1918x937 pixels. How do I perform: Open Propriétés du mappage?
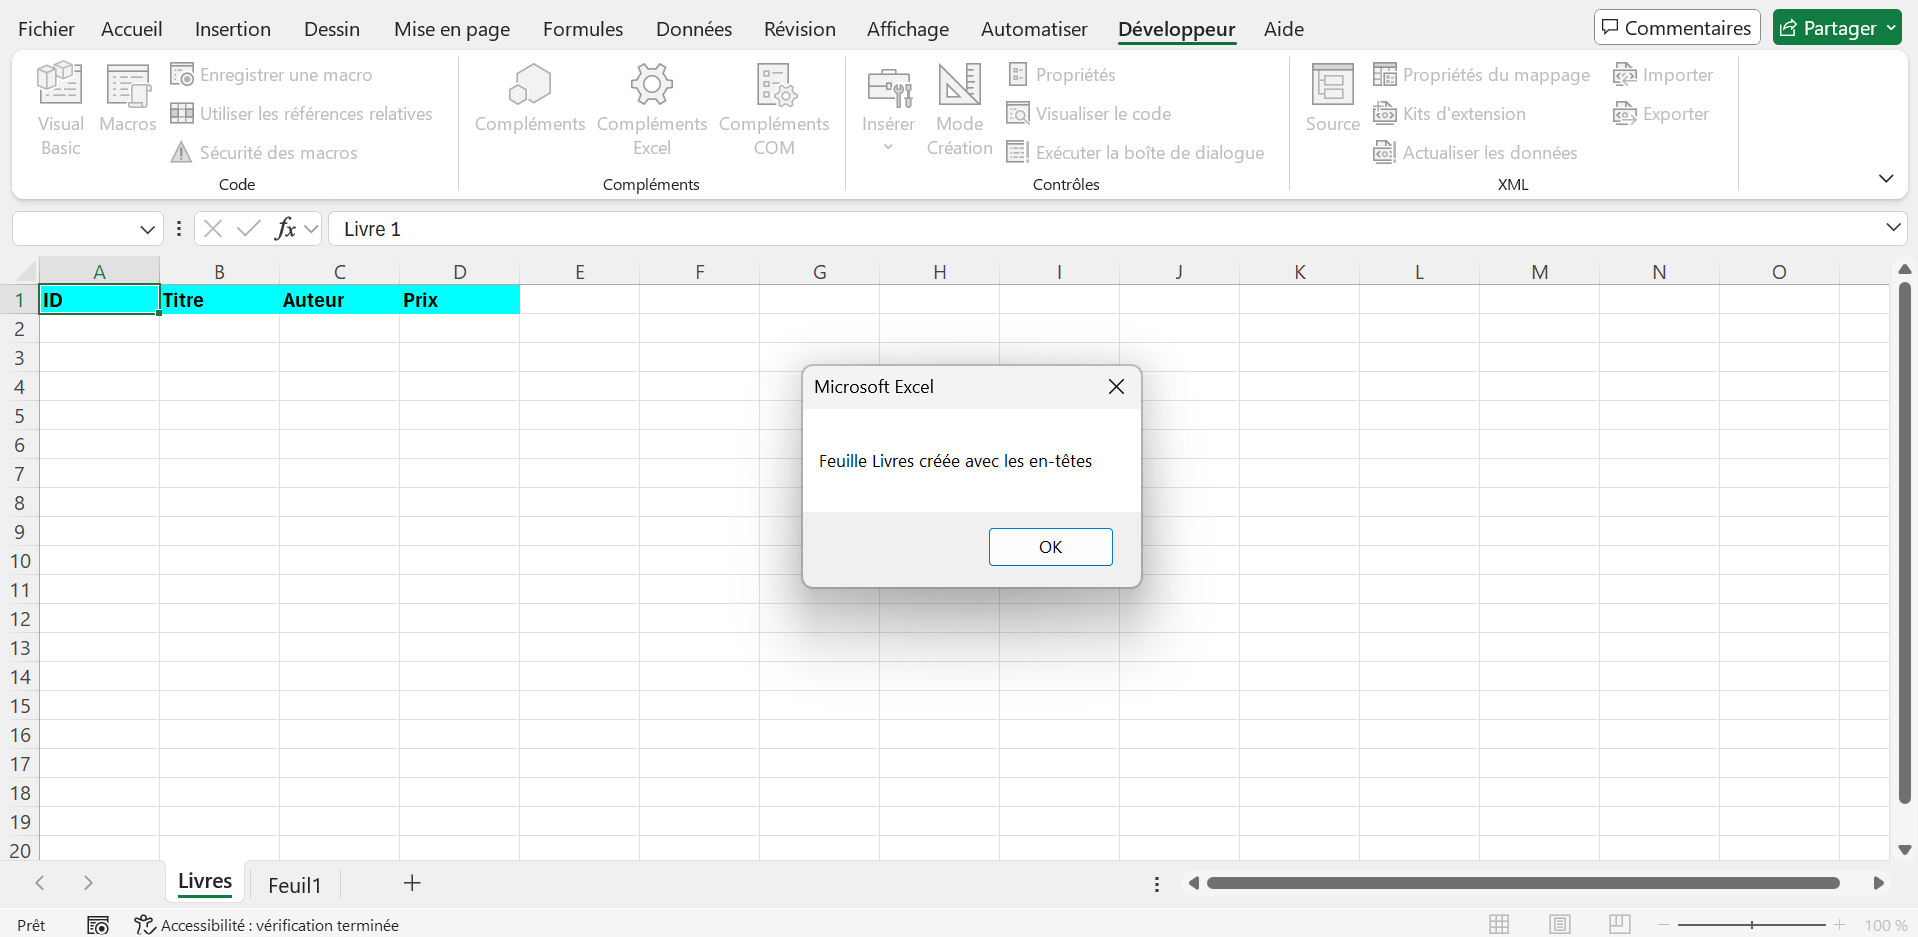click(1481, 75)
